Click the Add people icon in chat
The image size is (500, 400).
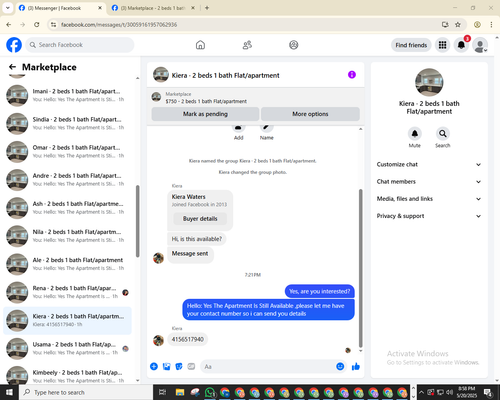pos(238,128)
